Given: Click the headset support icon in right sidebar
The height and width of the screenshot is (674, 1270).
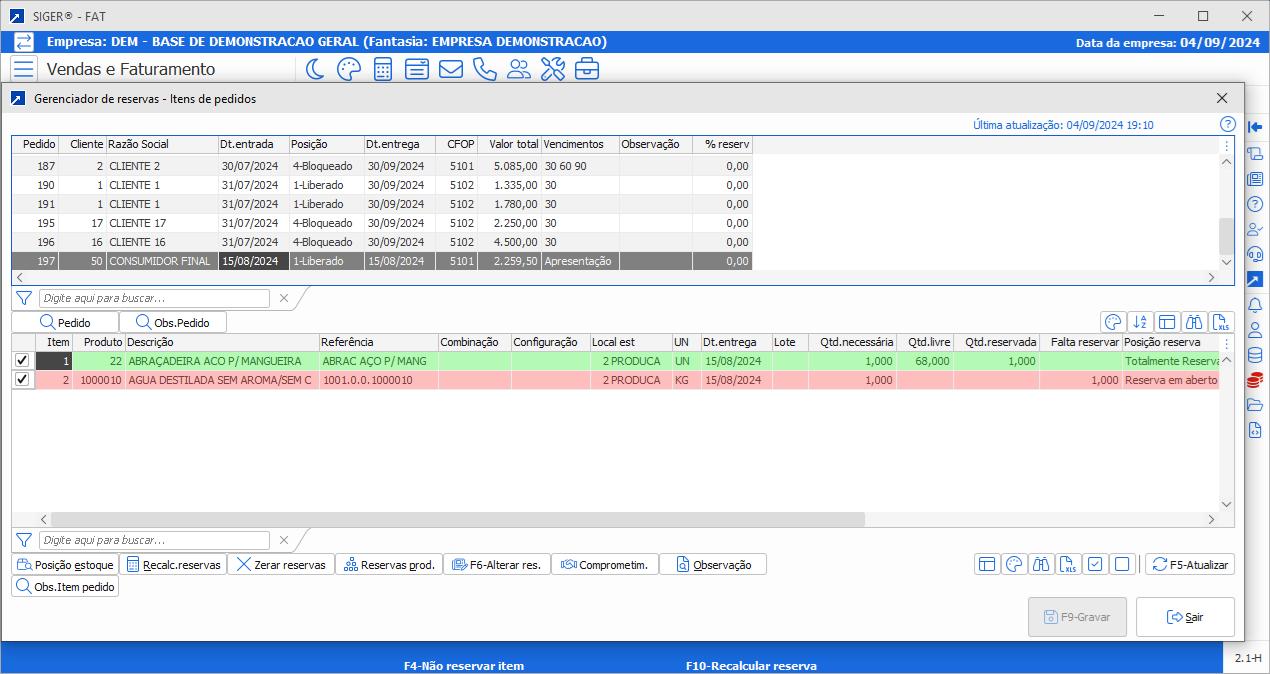Looking at the screenshot, I should point(1255,253).
